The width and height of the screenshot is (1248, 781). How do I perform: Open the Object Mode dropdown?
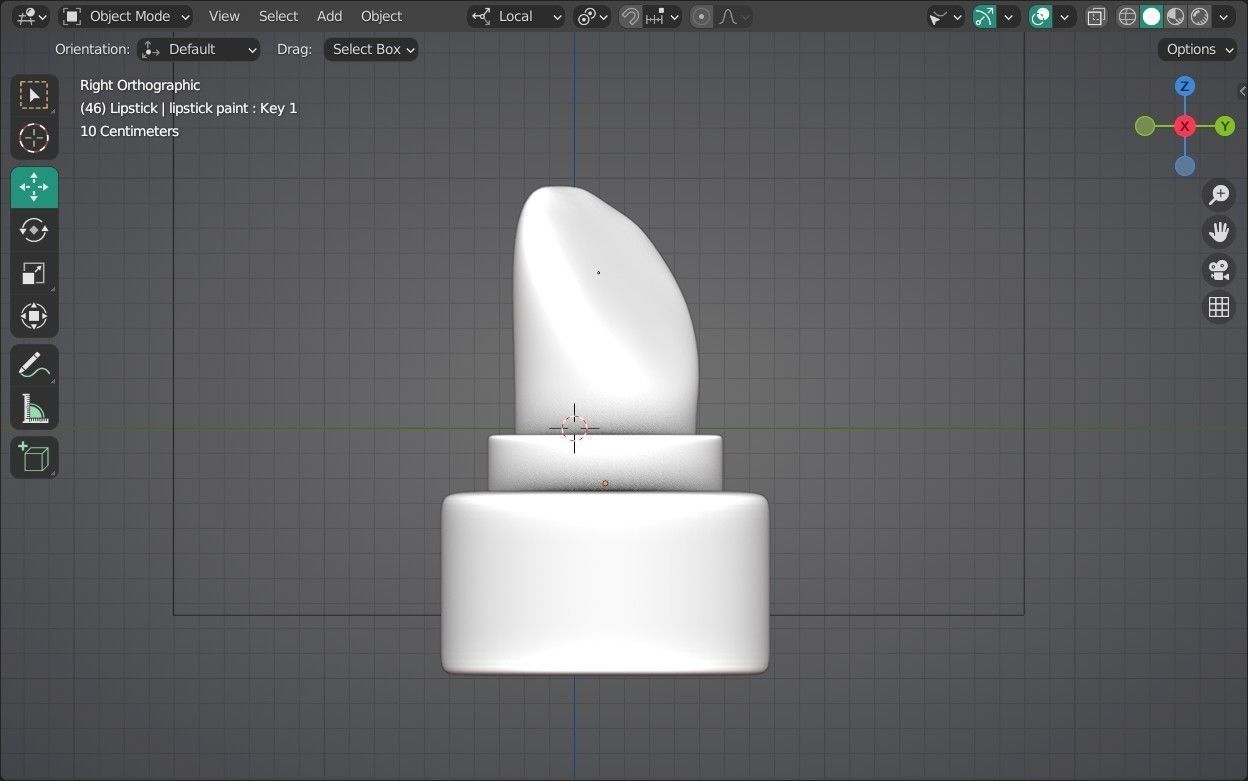pyautogui.click(x=126, y=16)
